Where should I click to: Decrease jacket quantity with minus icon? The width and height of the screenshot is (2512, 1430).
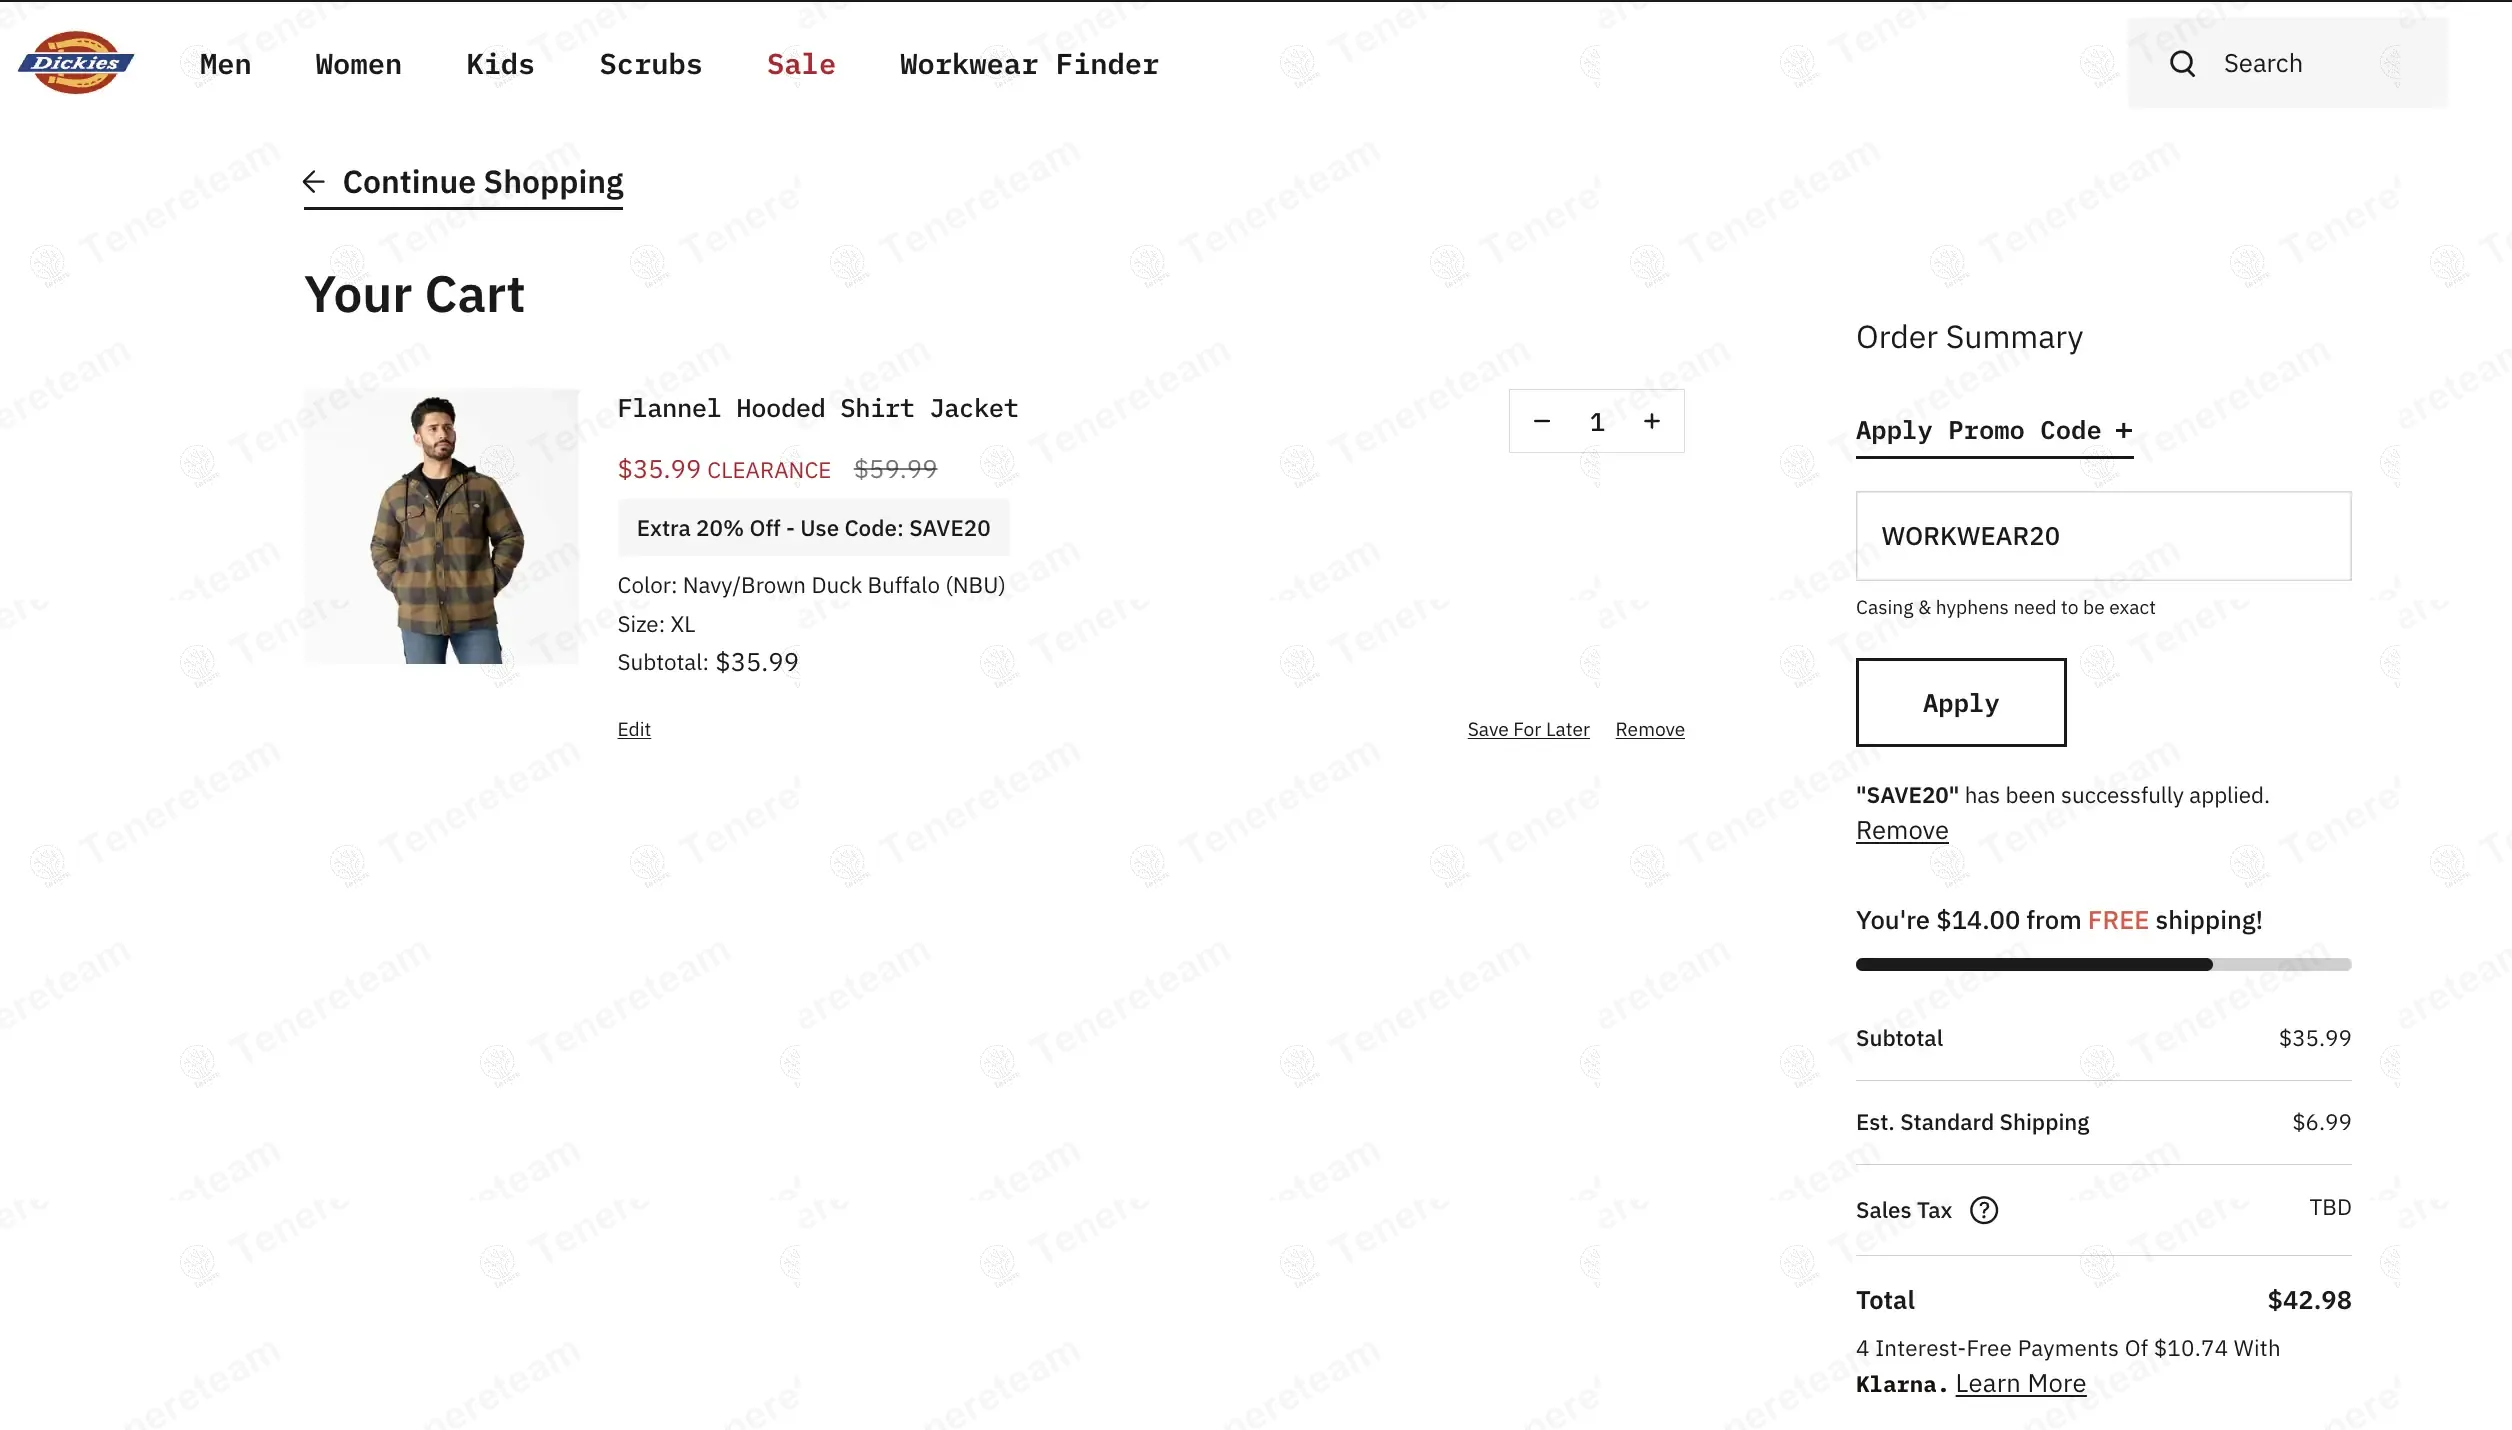pyautogui.click(x=1542, y=422)
